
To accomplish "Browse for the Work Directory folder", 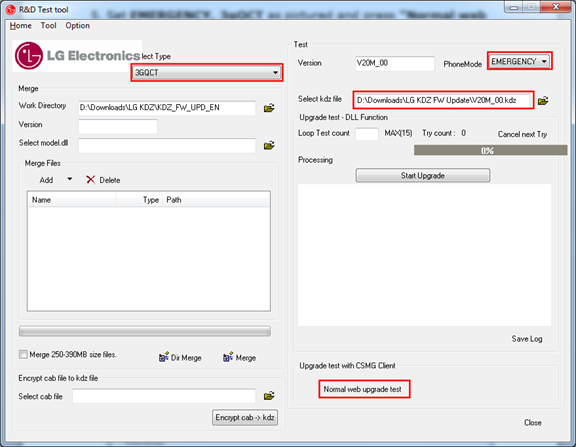I will [x=269, y=108].
